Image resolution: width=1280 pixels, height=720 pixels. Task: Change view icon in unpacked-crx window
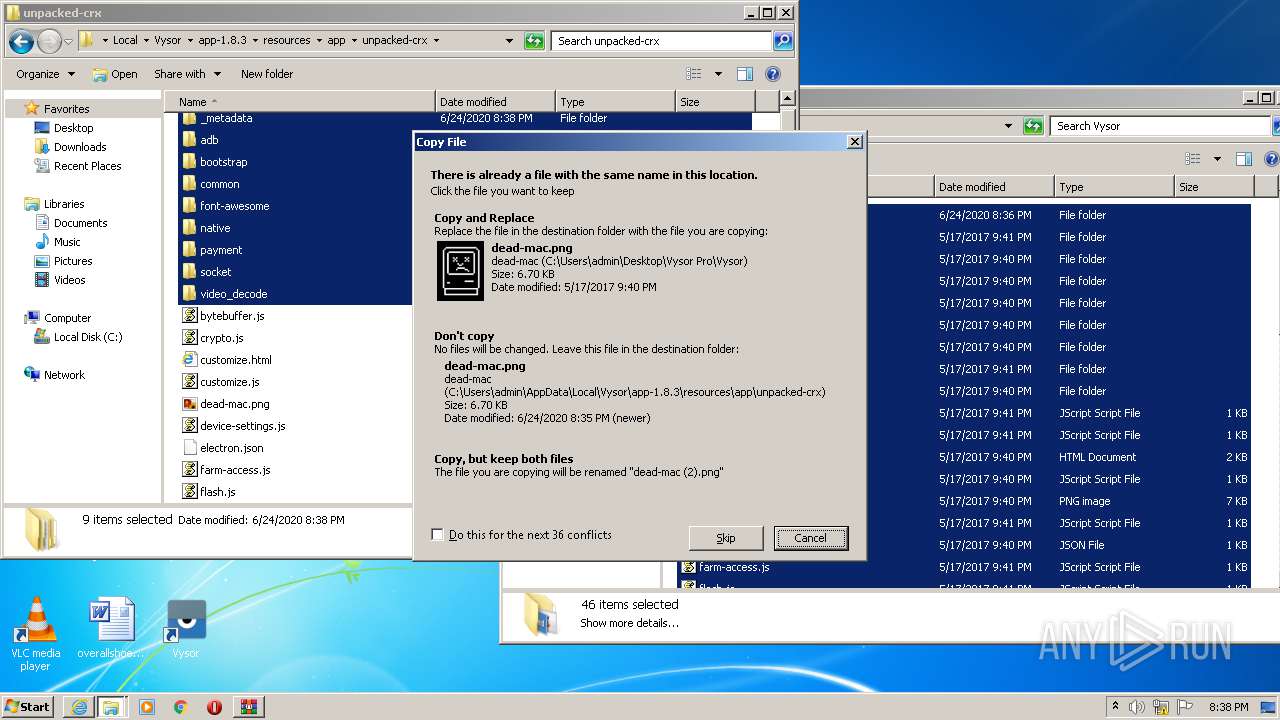(x=694, y=74)
